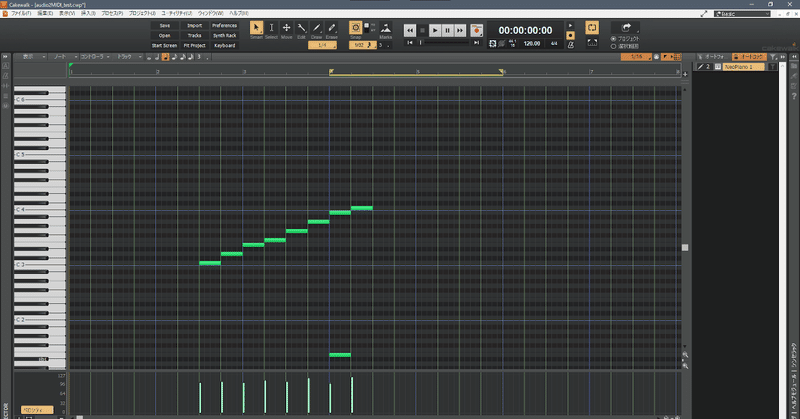Select the Smart tool
This screenshot has width=800, height=419.
pyautogui.click(x=256, y=29)
